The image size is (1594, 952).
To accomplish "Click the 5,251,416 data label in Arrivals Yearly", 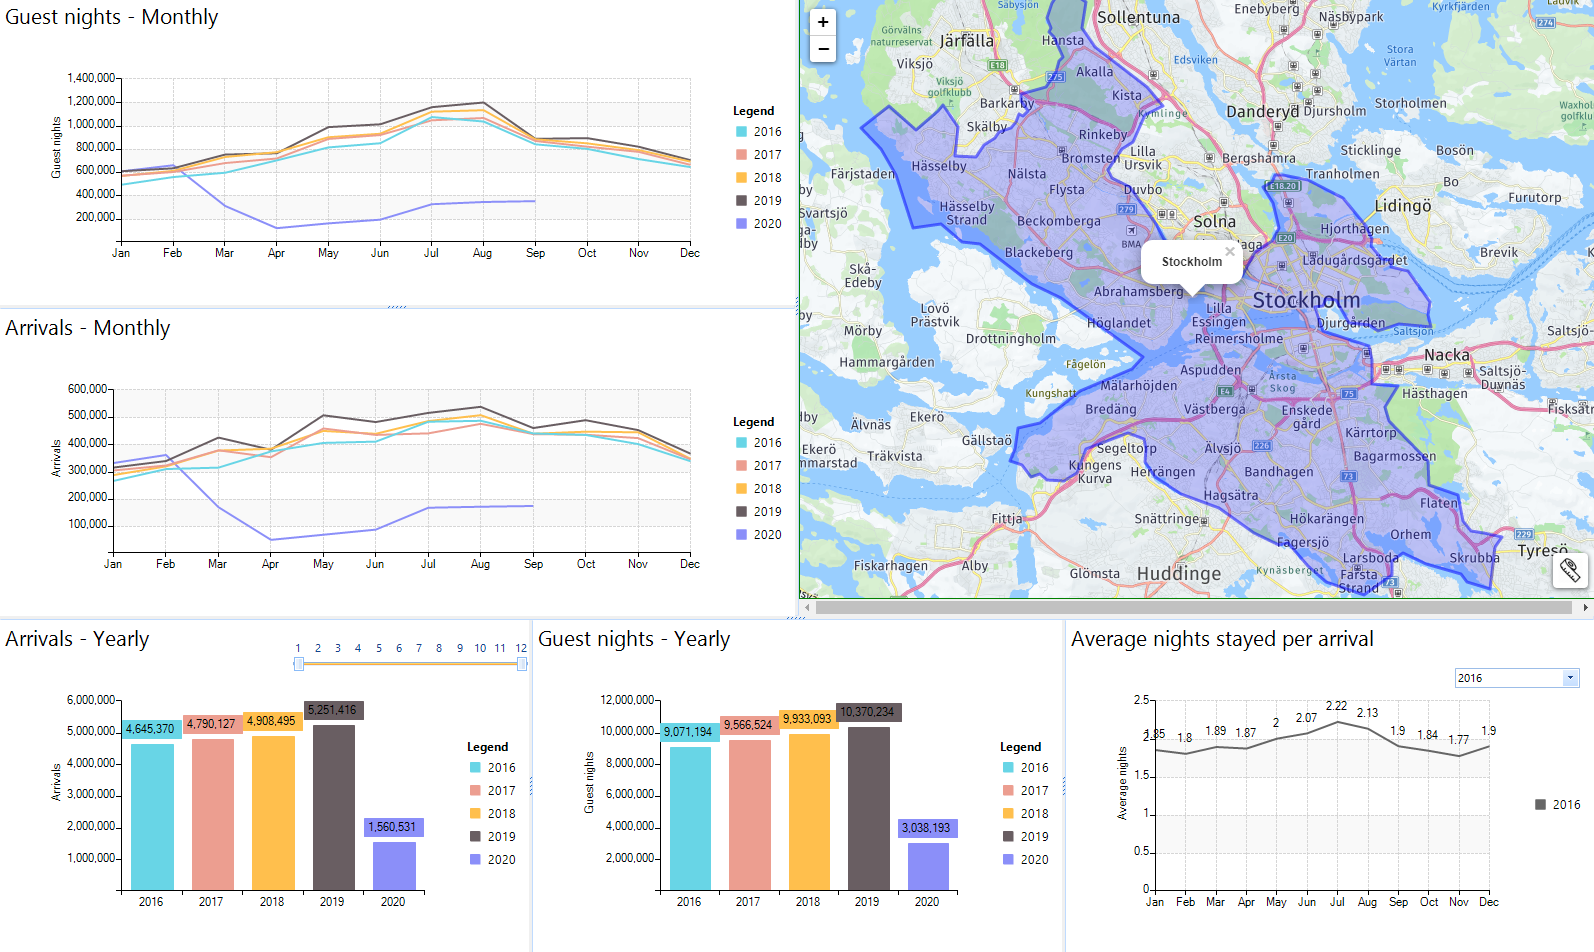I will coord(332,710).
